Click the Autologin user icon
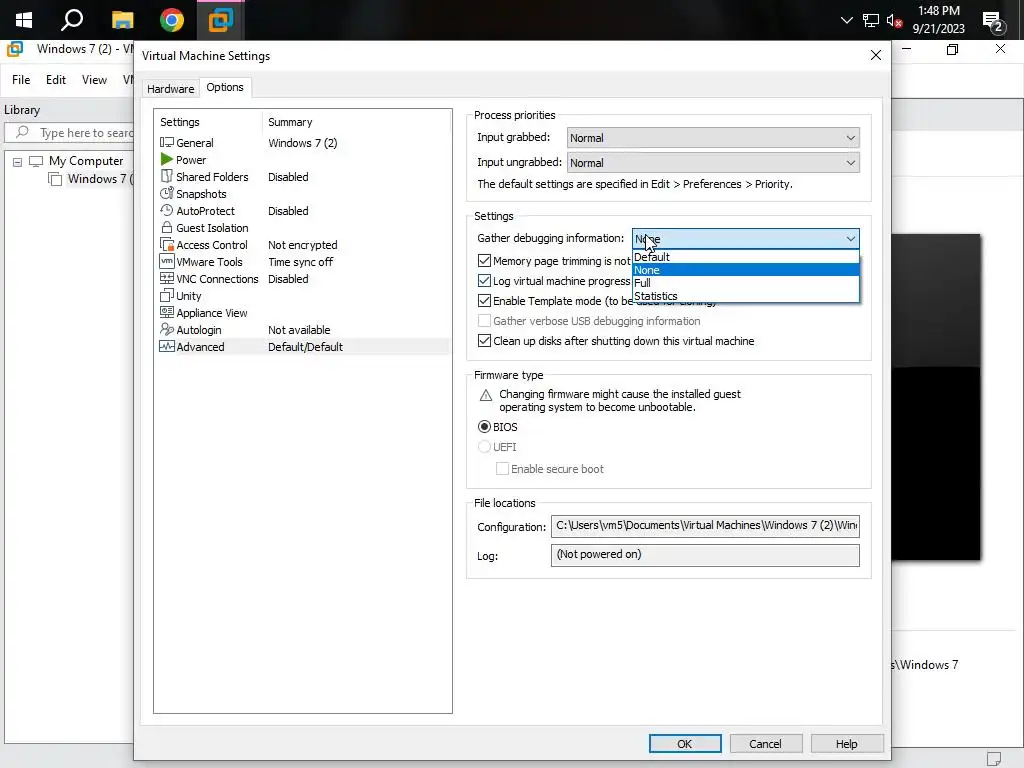This screenshot has width=1024, height=768. (167, 329)
